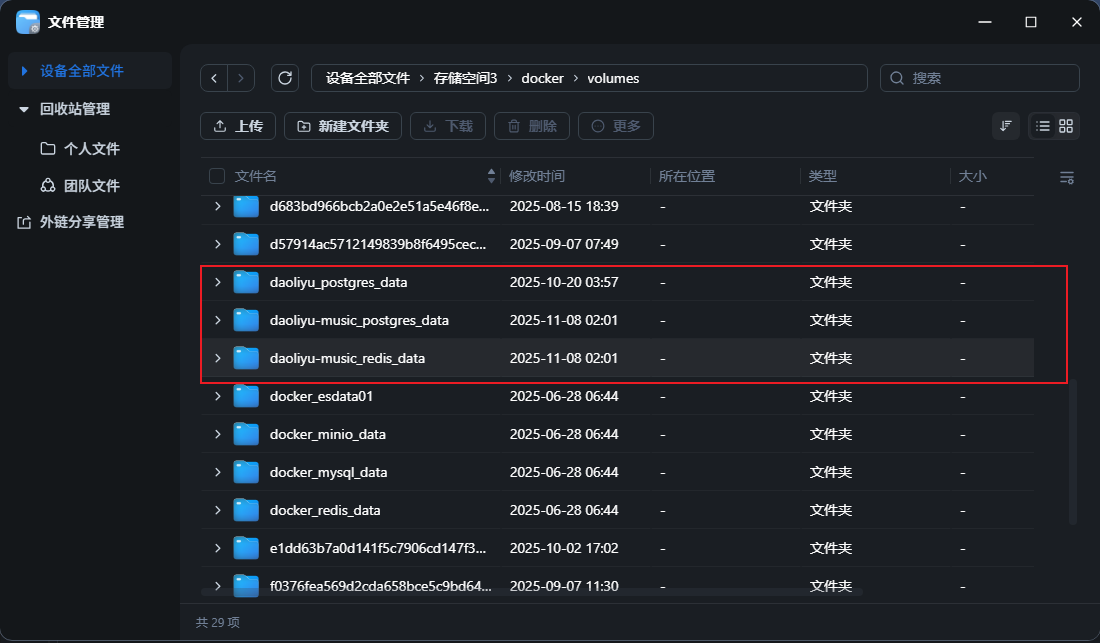Open column settings icon
Screen dimensions: 1100x643
tap(1066, 177)
